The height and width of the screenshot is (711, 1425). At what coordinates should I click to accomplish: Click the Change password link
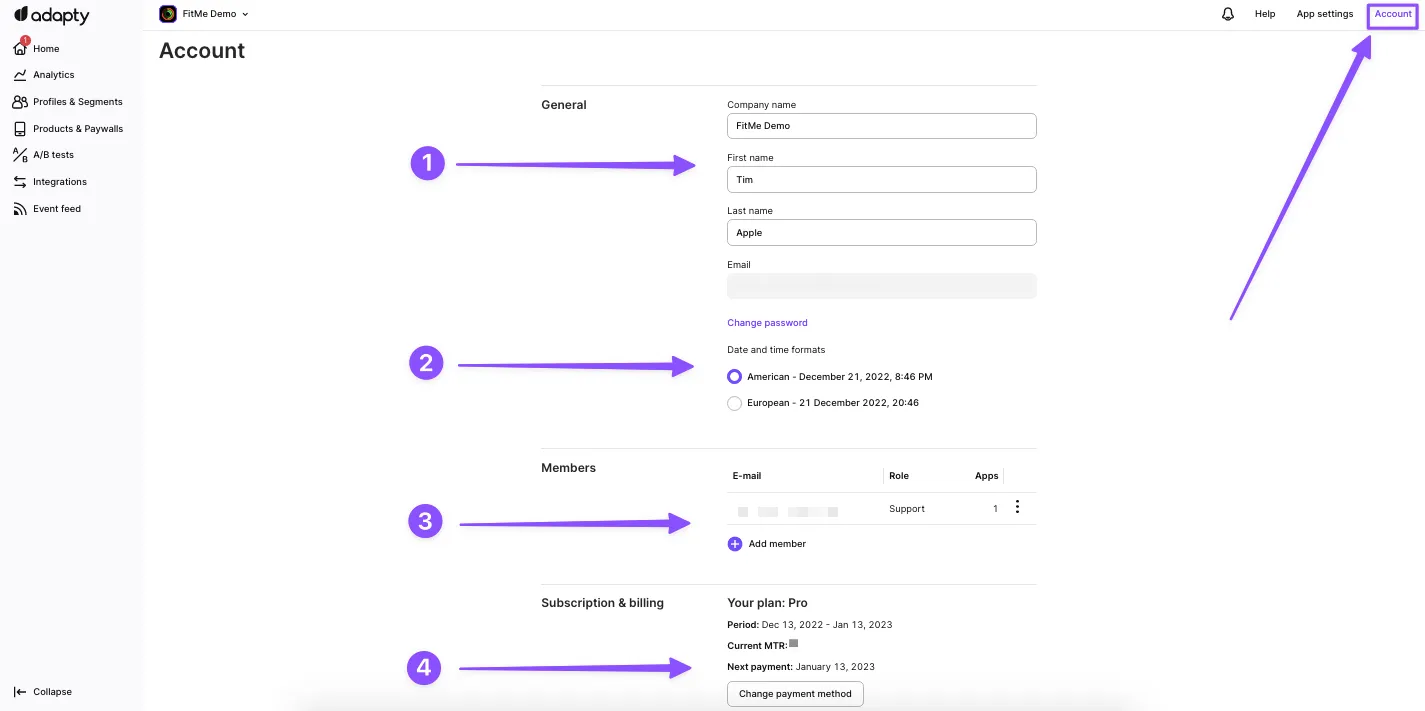767,323
